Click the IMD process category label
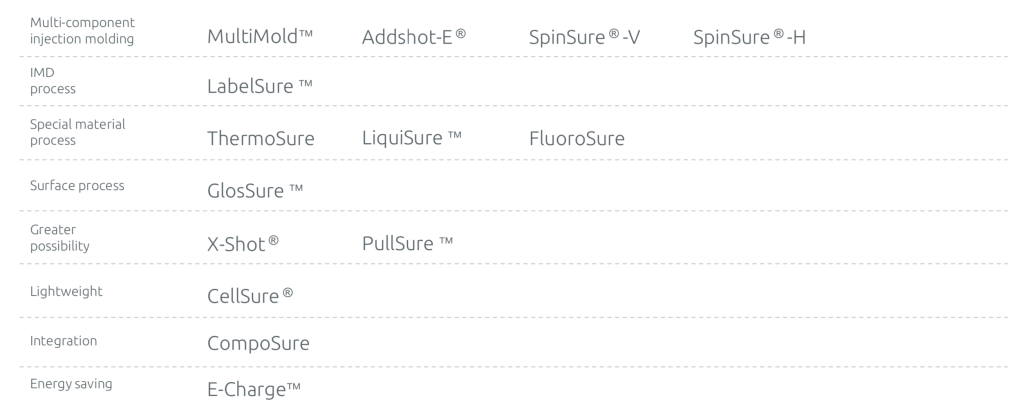 [x=53, y=81]
